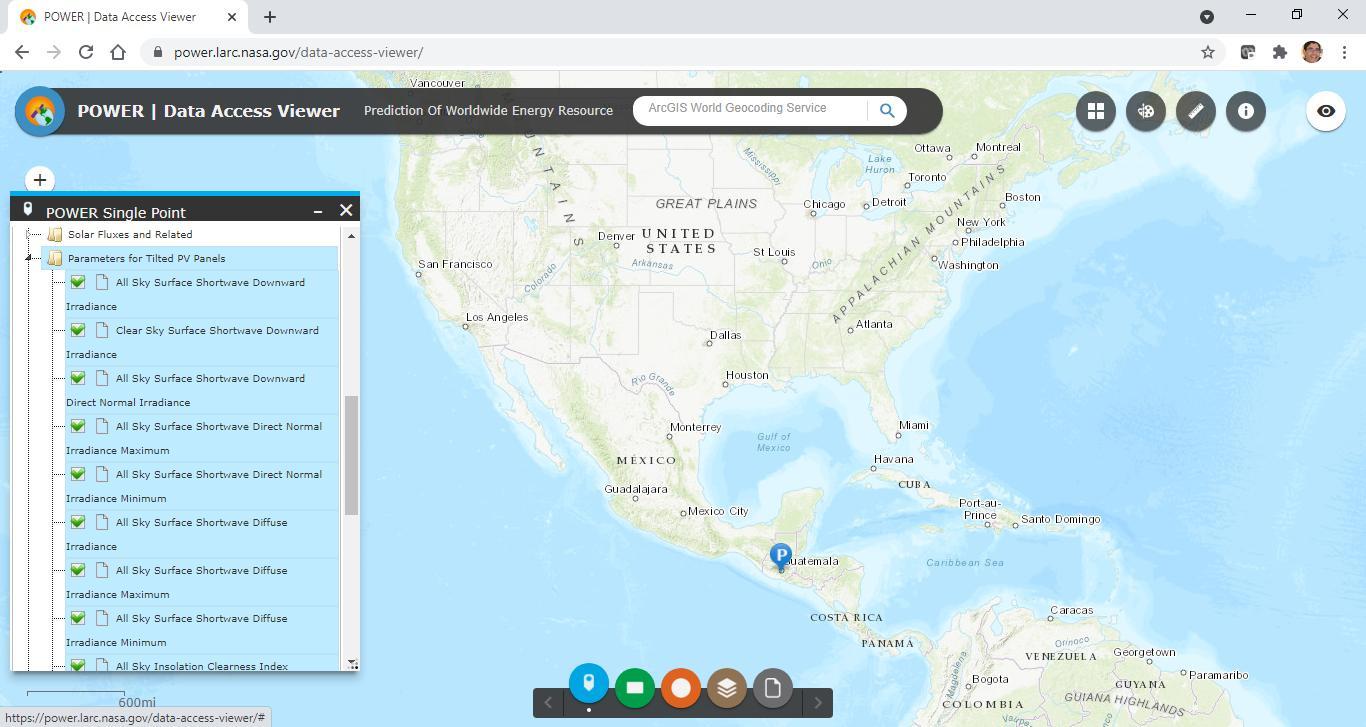The height and width of the screenshot is (727, 1366).
Task: Click the parameter list scroll down arrow
Action: coord(351,663)
